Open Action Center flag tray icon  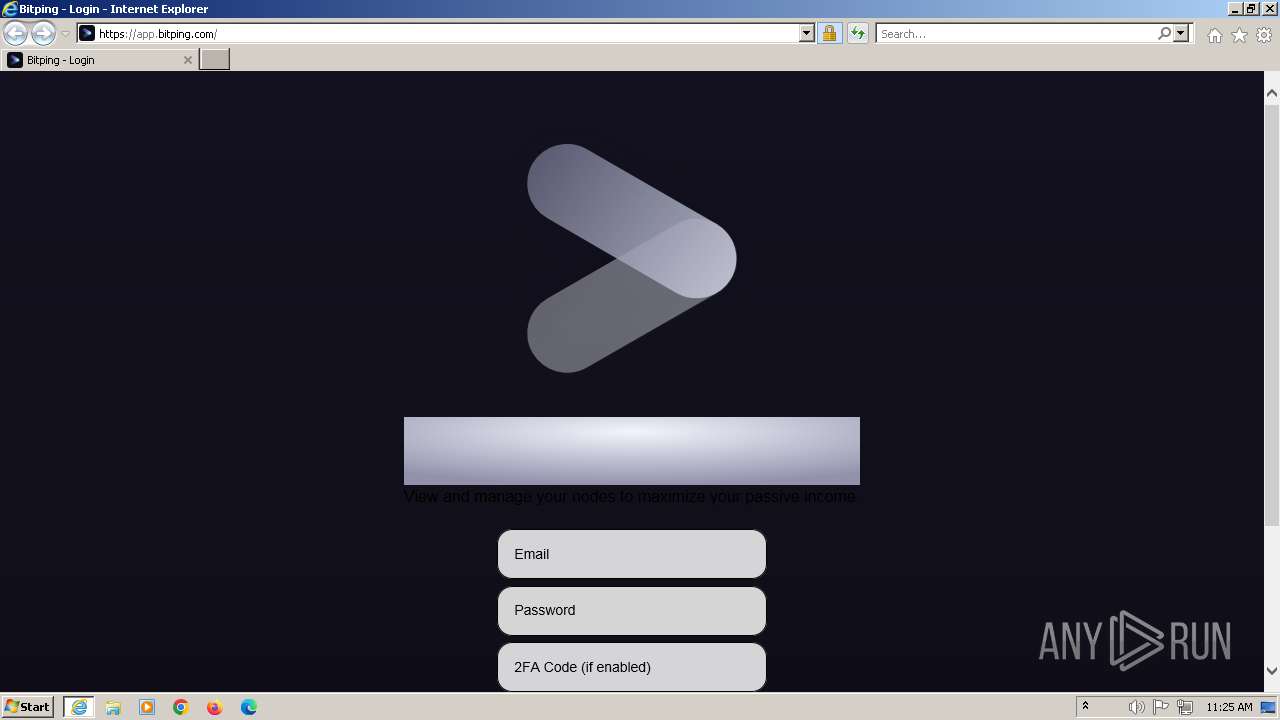click(1161, 707)
